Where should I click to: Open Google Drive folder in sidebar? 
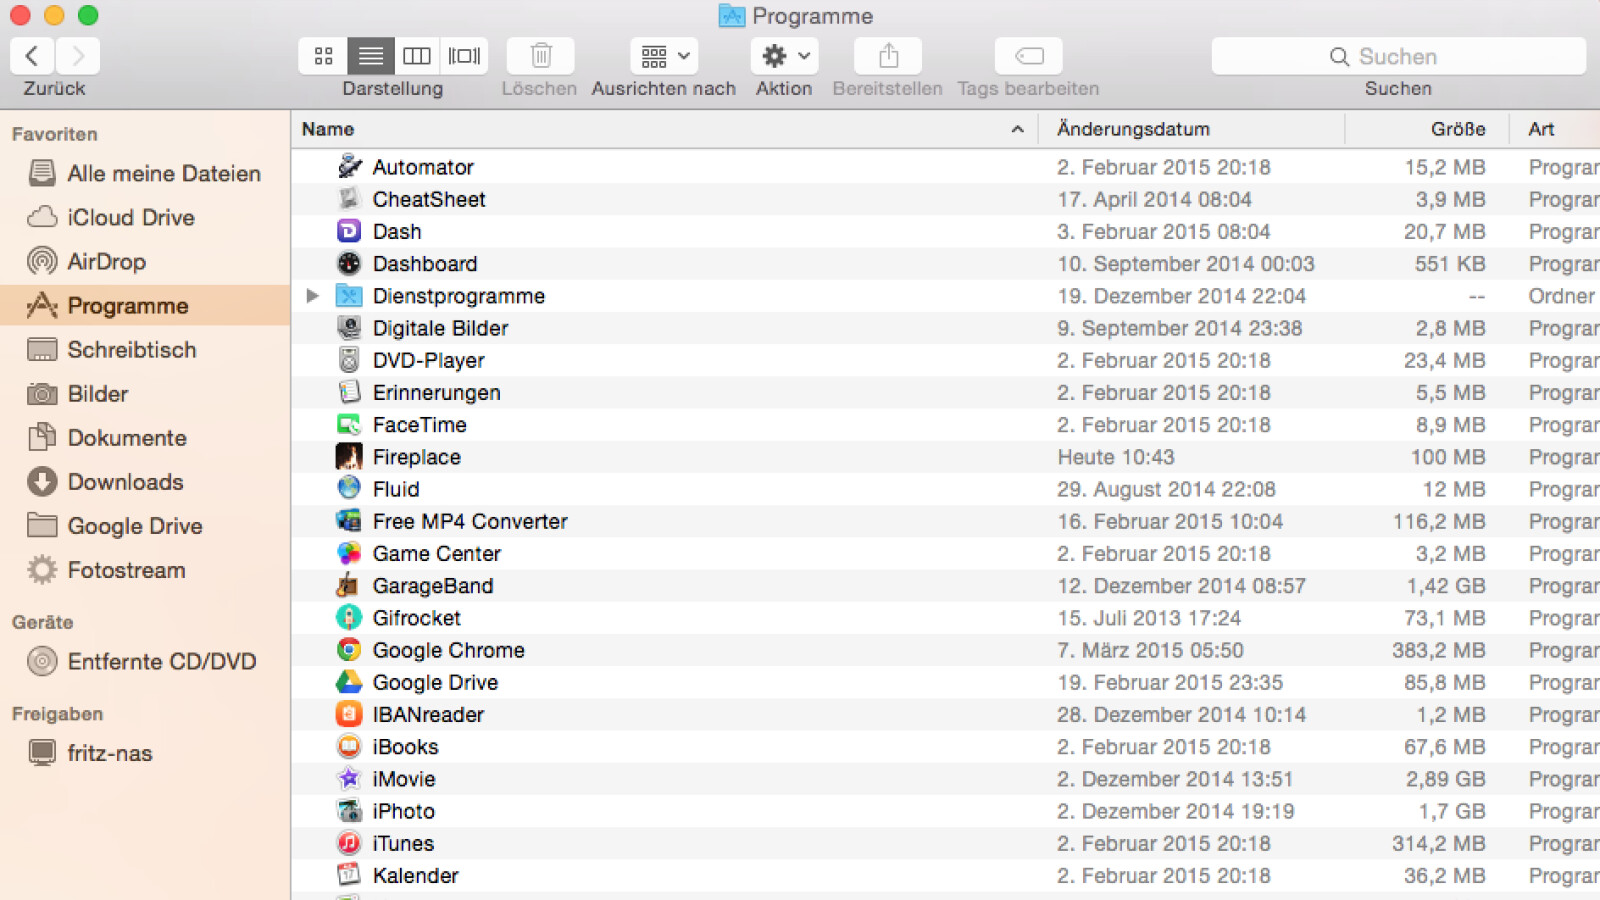coord(145,525)
